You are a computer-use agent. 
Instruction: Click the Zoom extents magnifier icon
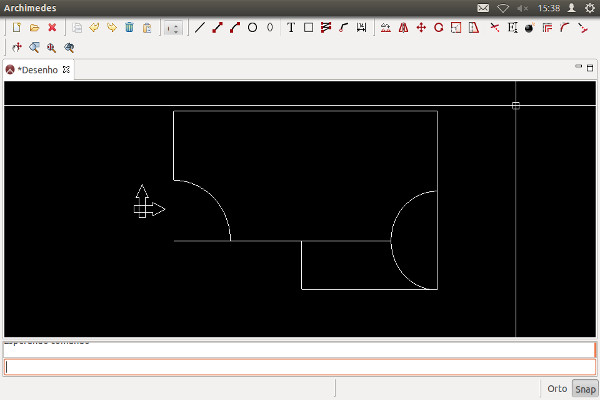tap(51, 47)
